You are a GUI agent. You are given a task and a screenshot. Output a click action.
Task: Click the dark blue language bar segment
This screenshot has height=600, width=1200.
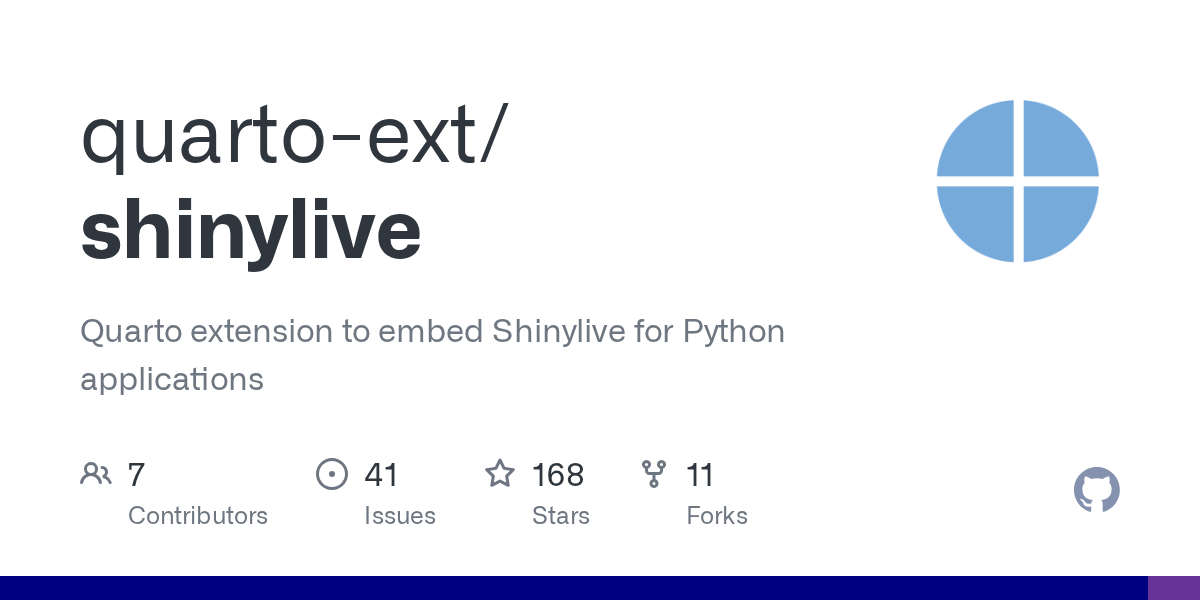(x=573, y=588)
